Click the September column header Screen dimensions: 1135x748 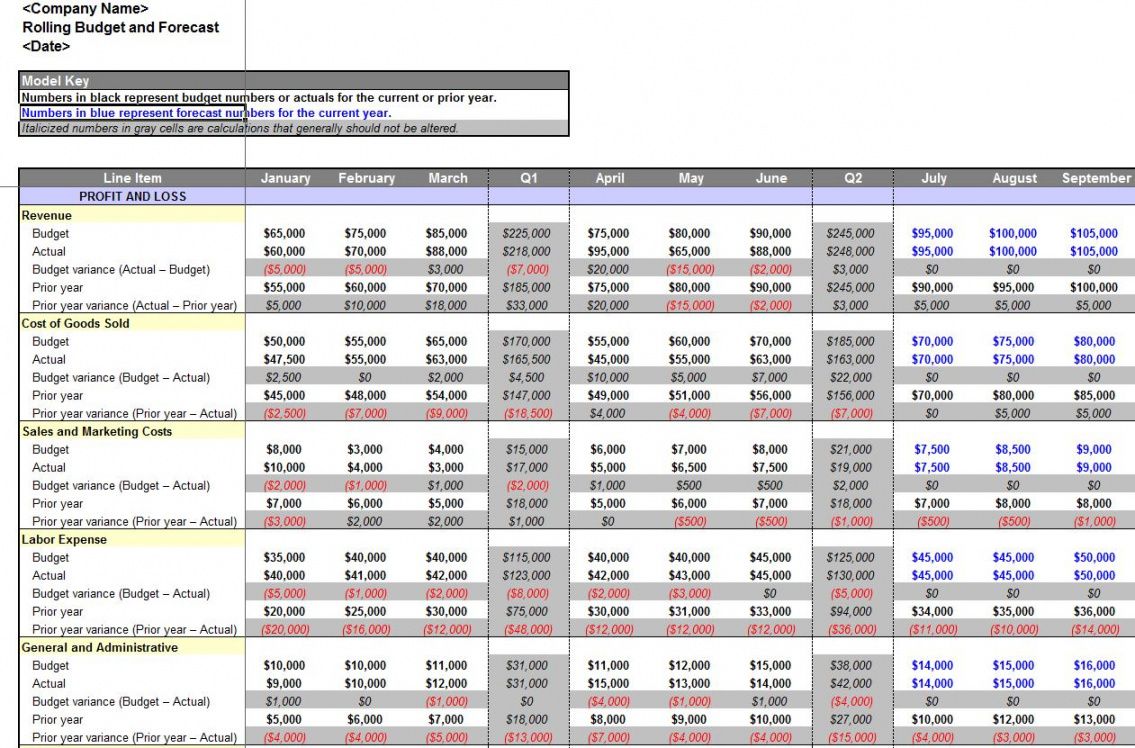[1095, 178]
